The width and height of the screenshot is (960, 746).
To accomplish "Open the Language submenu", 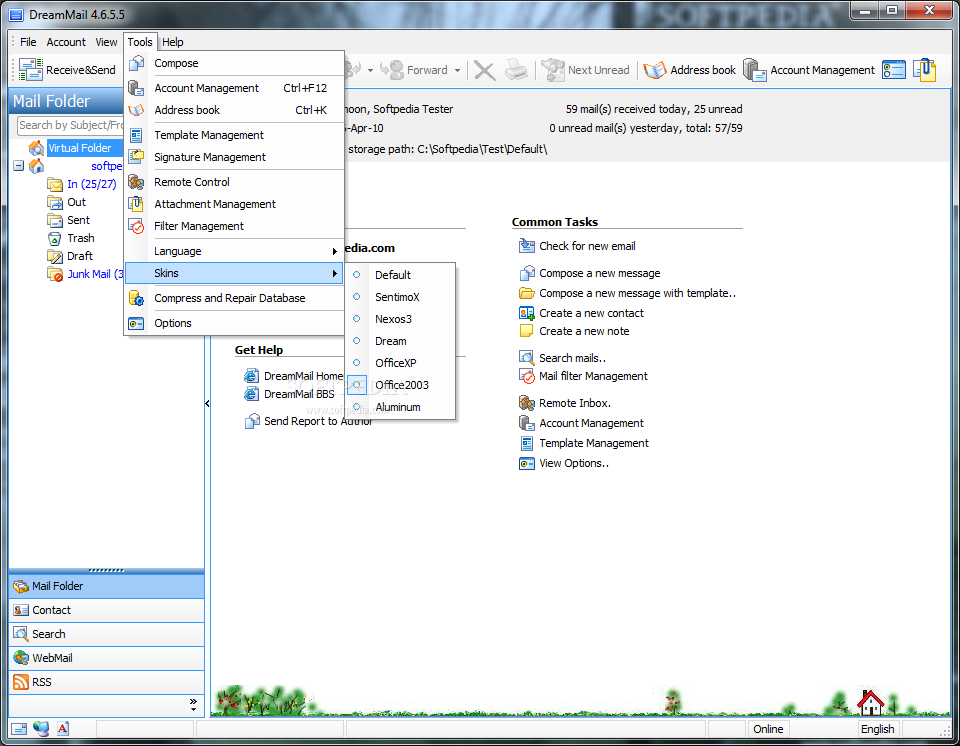I will [234, 251].
